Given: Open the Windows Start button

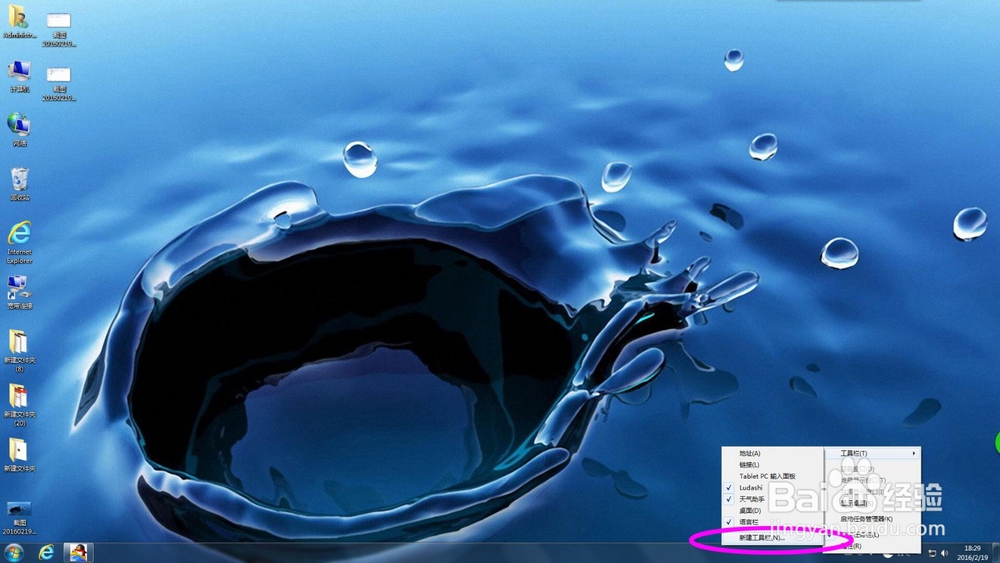Looking at the screenshot, I should point(13,552).
